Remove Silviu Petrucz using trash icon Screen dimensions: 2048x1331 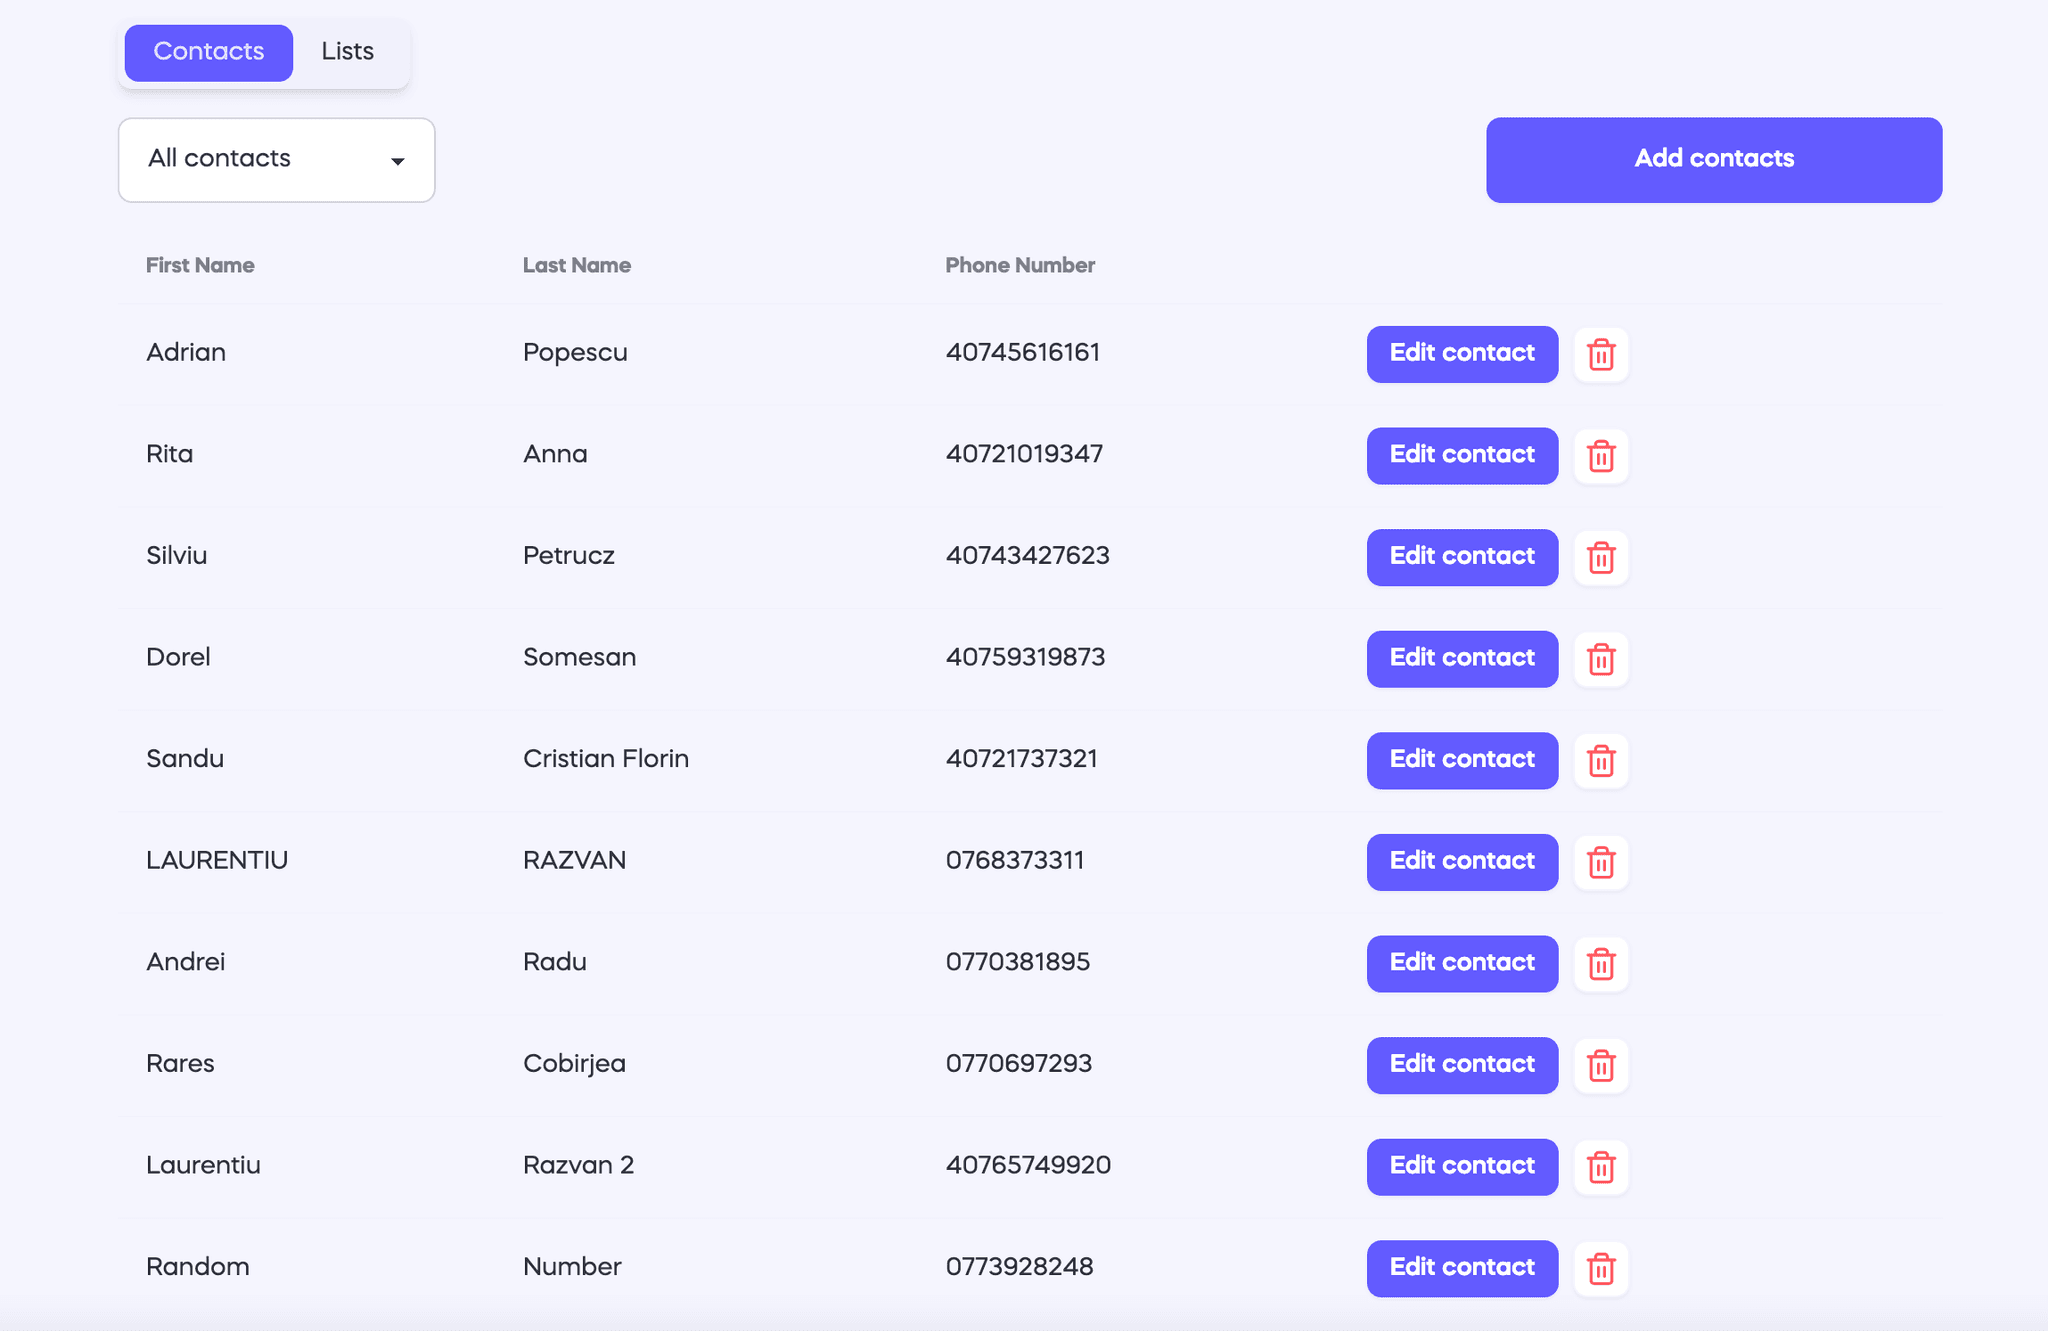(x=1601, y=557)
